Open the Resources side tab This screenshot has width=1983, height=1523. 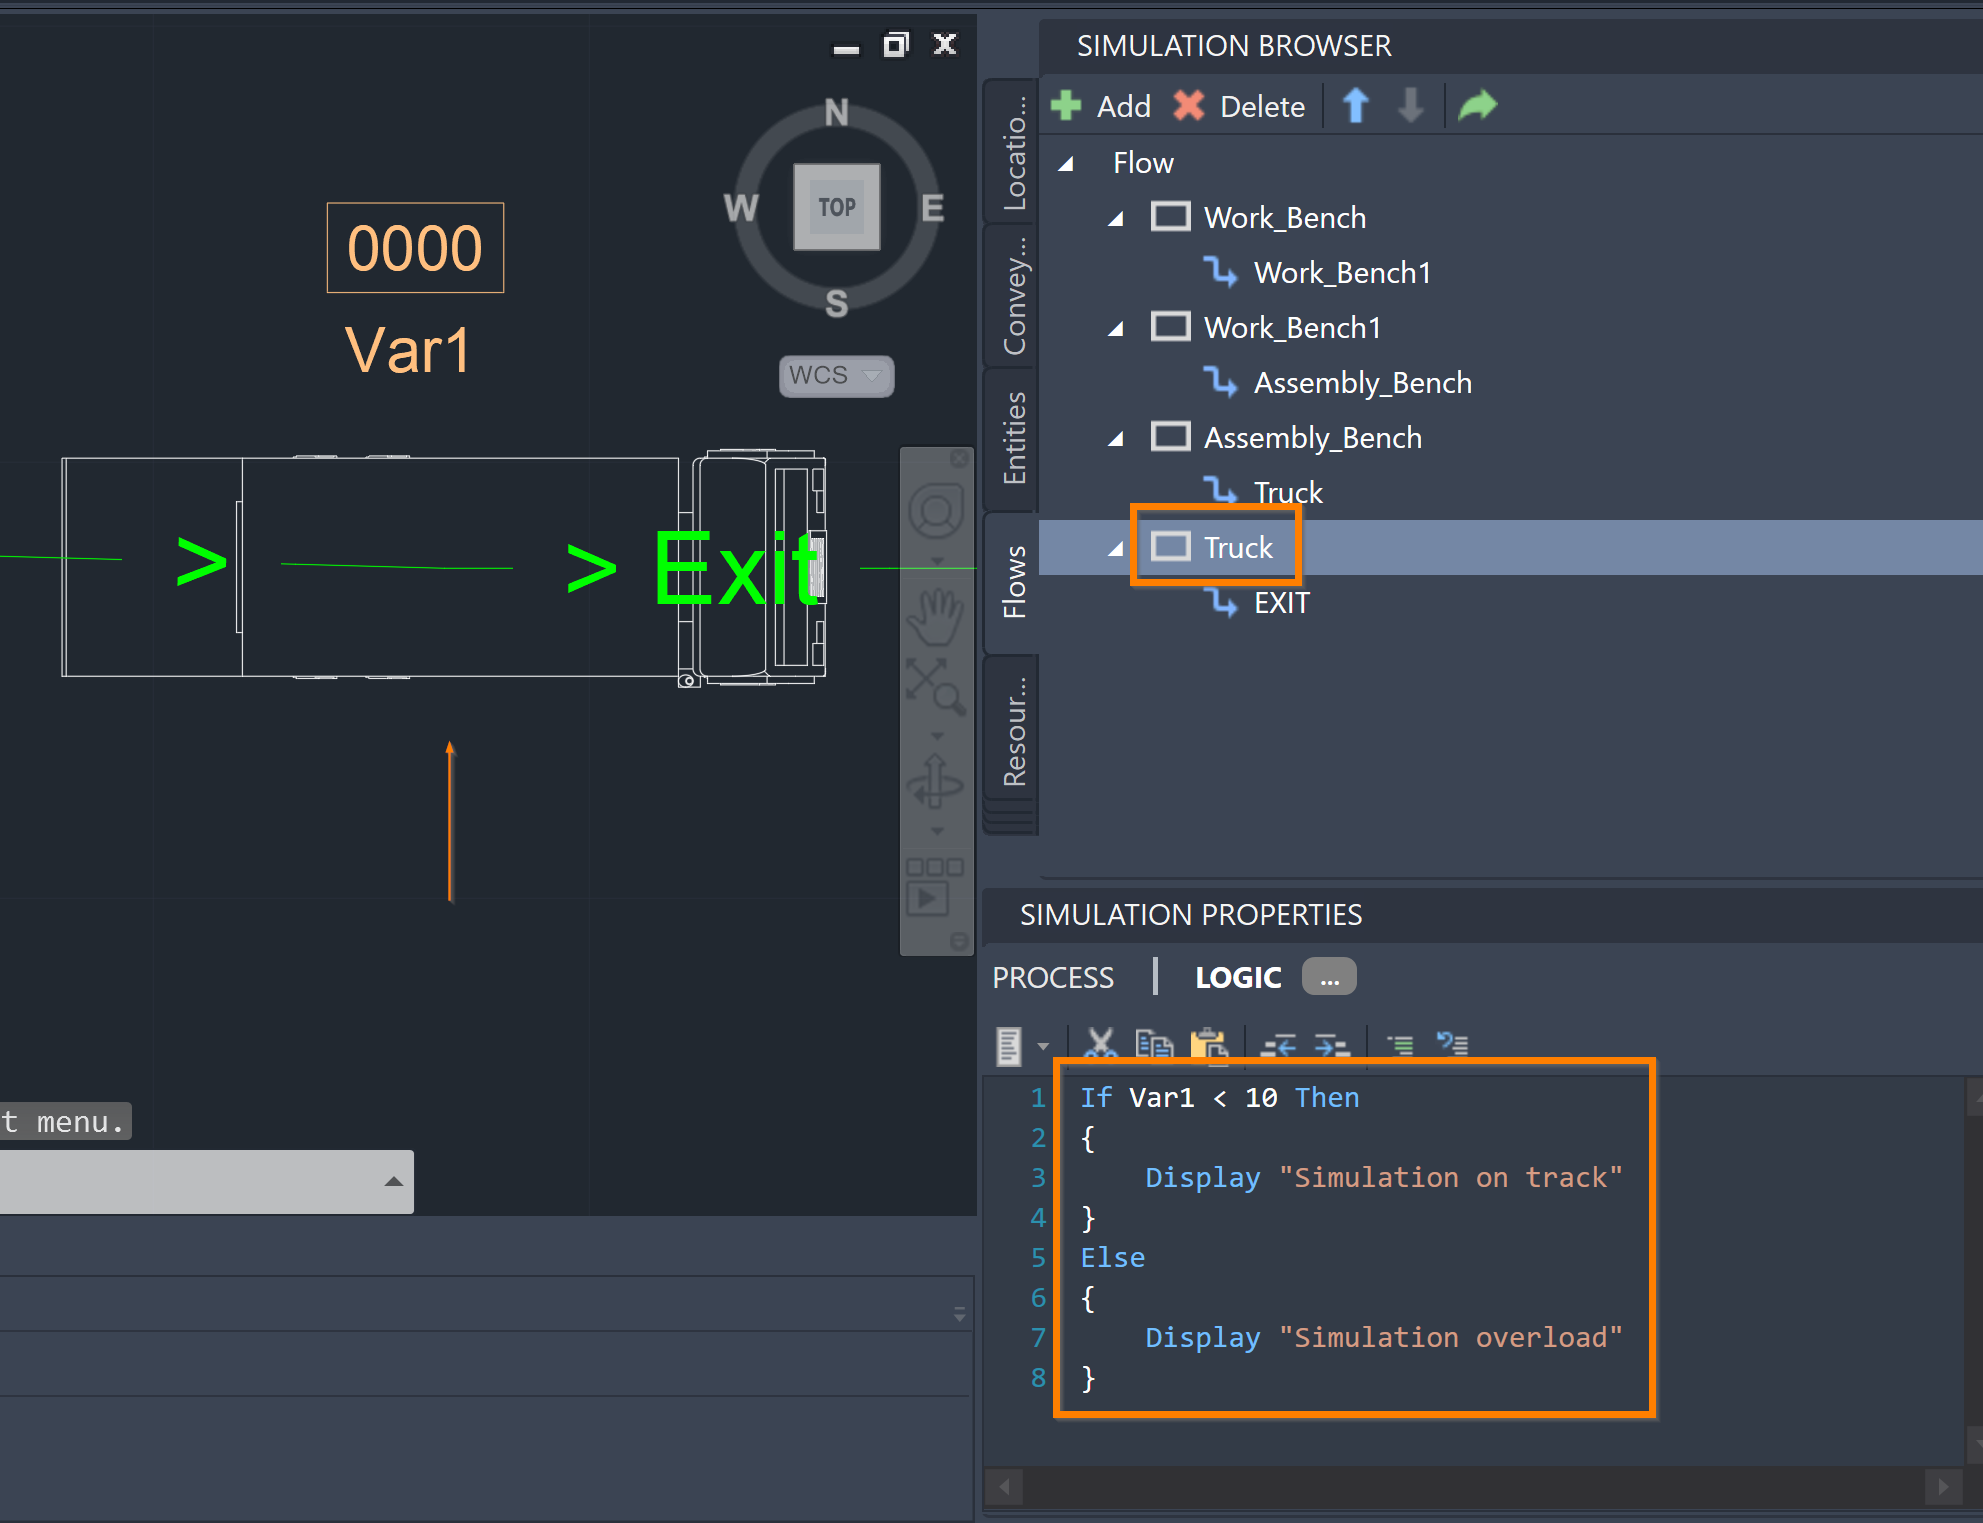(x=1013, y=728)
